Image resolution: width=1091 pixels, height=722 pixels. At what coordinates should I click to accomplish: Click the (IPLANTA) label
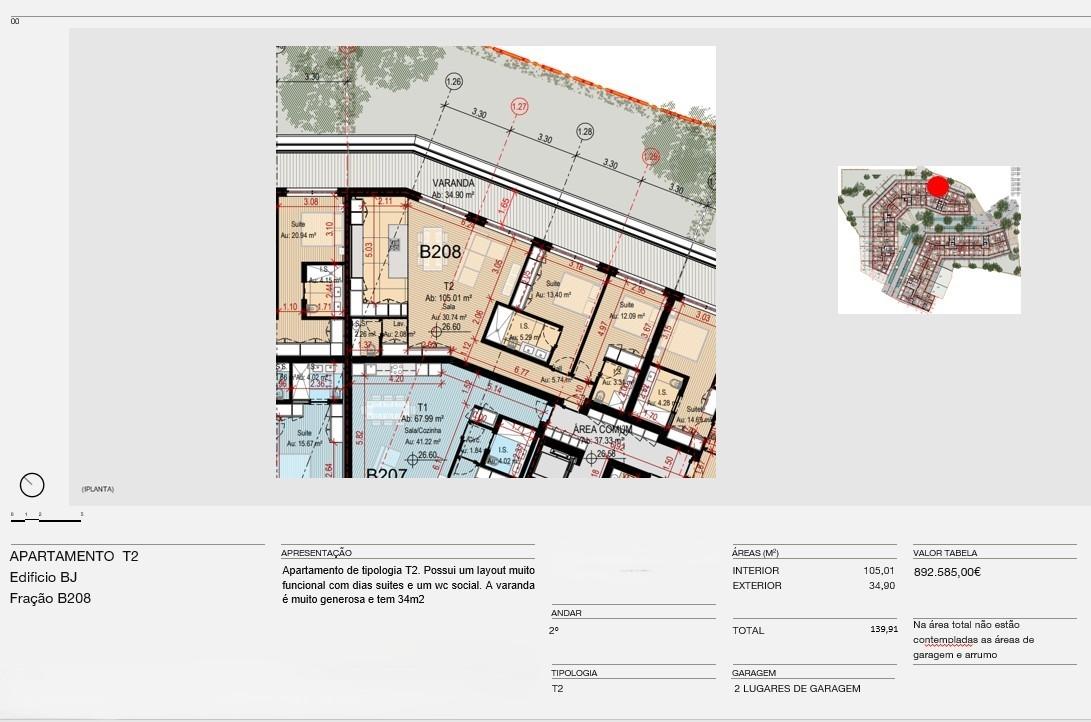98,489
